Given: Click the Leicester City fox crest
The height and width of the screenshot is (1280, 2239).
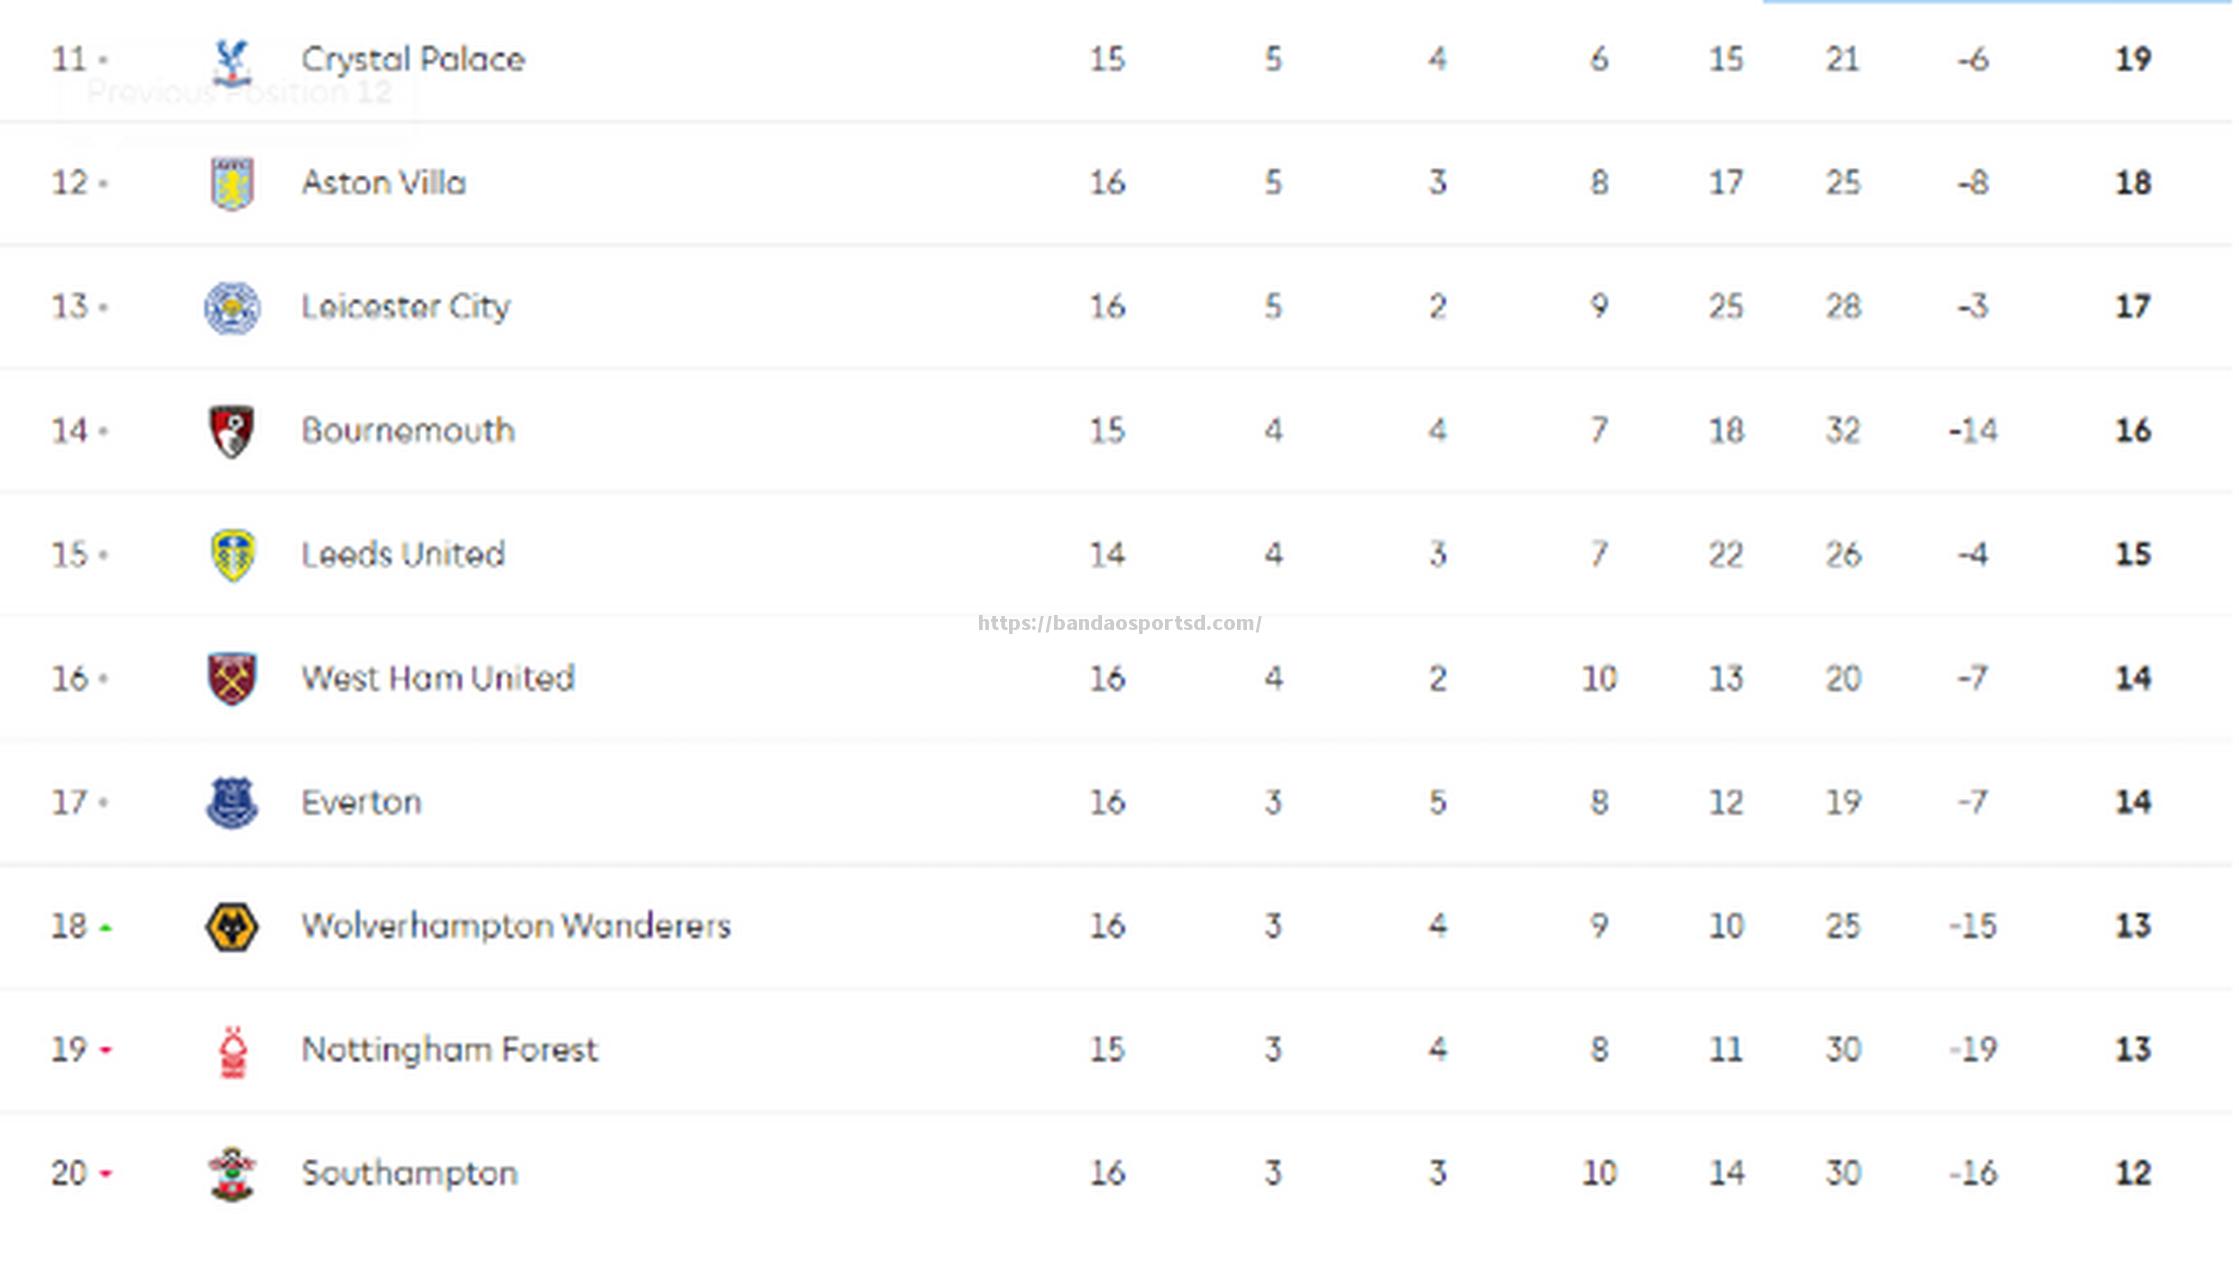Looking at the screenshot, I should 232,307.
